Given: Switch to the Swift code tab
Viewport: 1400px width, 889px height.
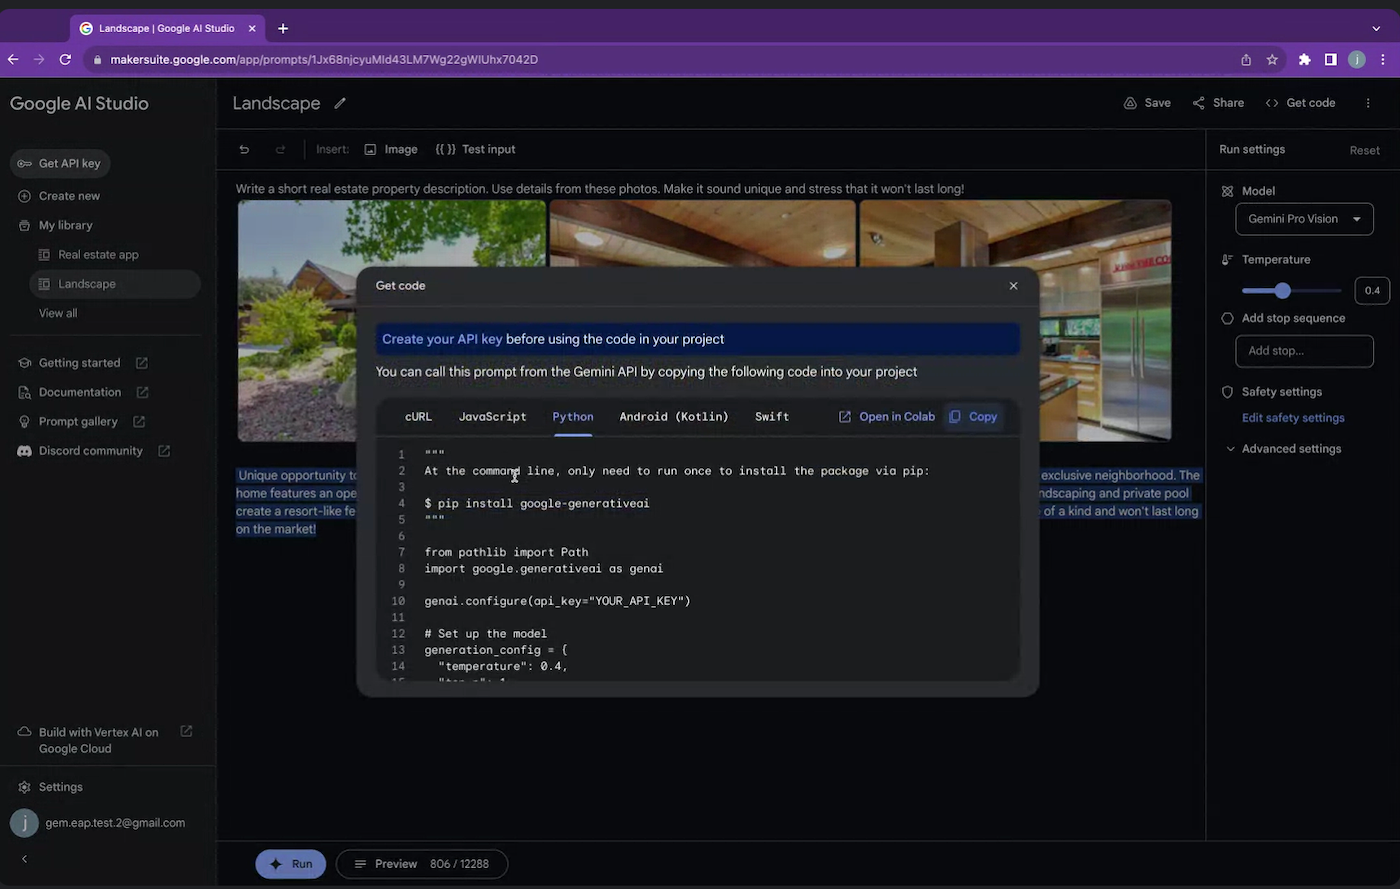Looking at the screenshot, I should tap(771, 416).
